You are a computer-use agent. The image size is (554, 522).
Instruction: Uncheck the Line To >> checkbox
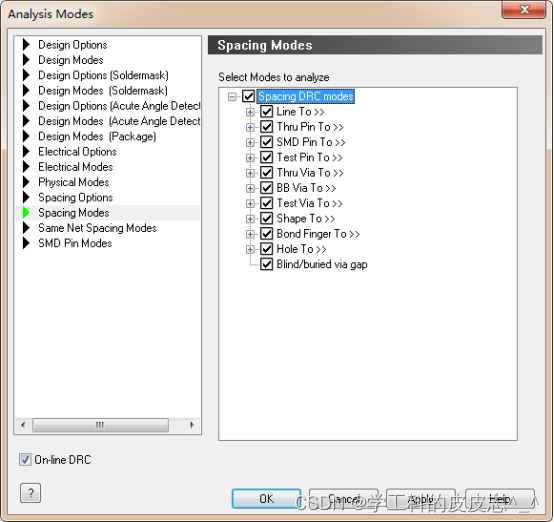(x=266, y=112)
